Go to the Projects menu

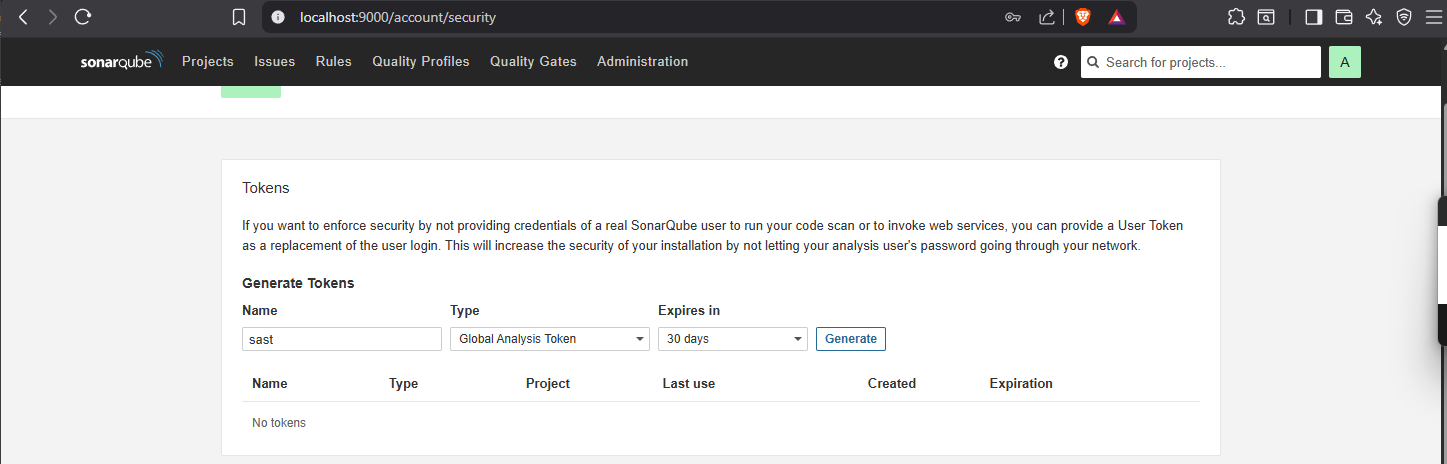207,62
